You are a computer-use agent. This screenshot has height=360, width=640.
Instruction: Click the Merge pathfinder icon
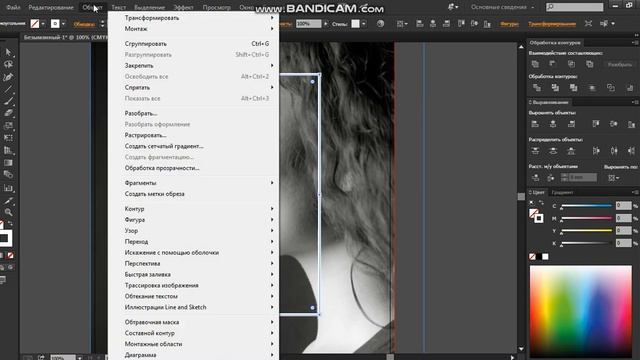(573, 88)
